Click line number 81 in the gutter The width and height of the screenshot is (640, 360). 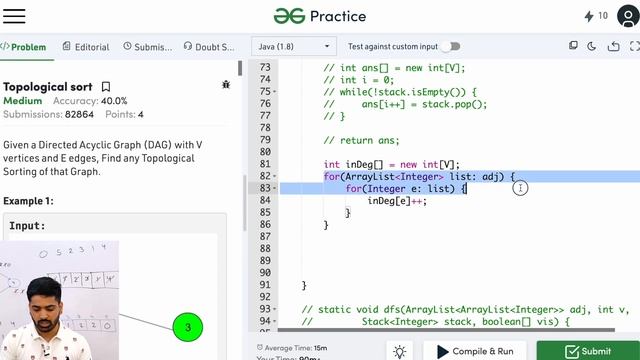265,164
